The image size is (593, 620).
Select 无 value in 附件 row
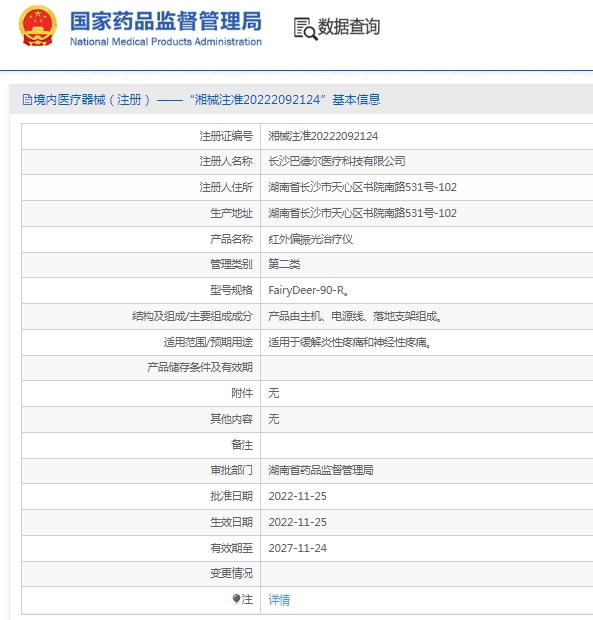(274, 393)
